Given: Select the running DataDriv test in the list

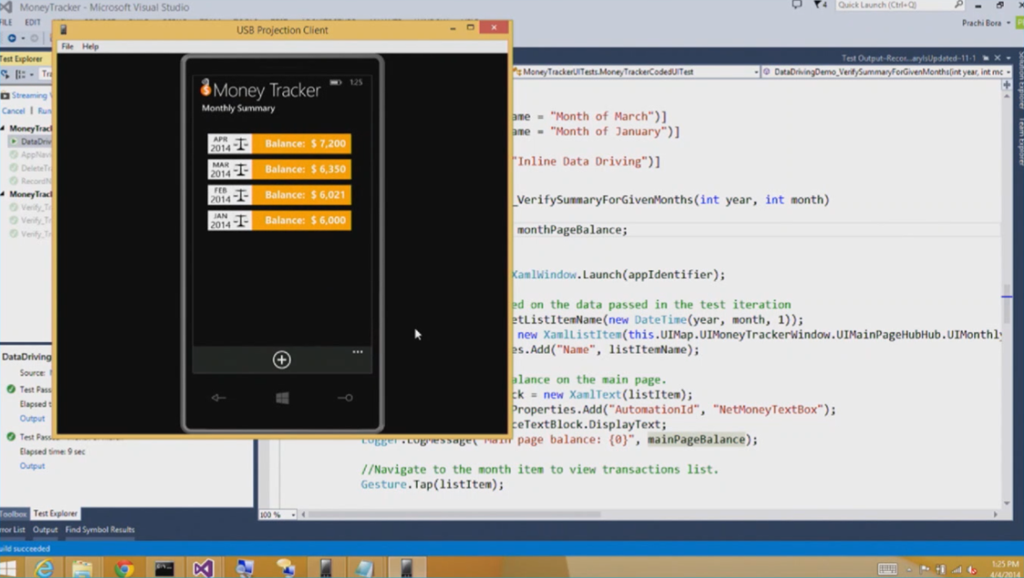Looking at the screenshot, I should pos(29,142).
